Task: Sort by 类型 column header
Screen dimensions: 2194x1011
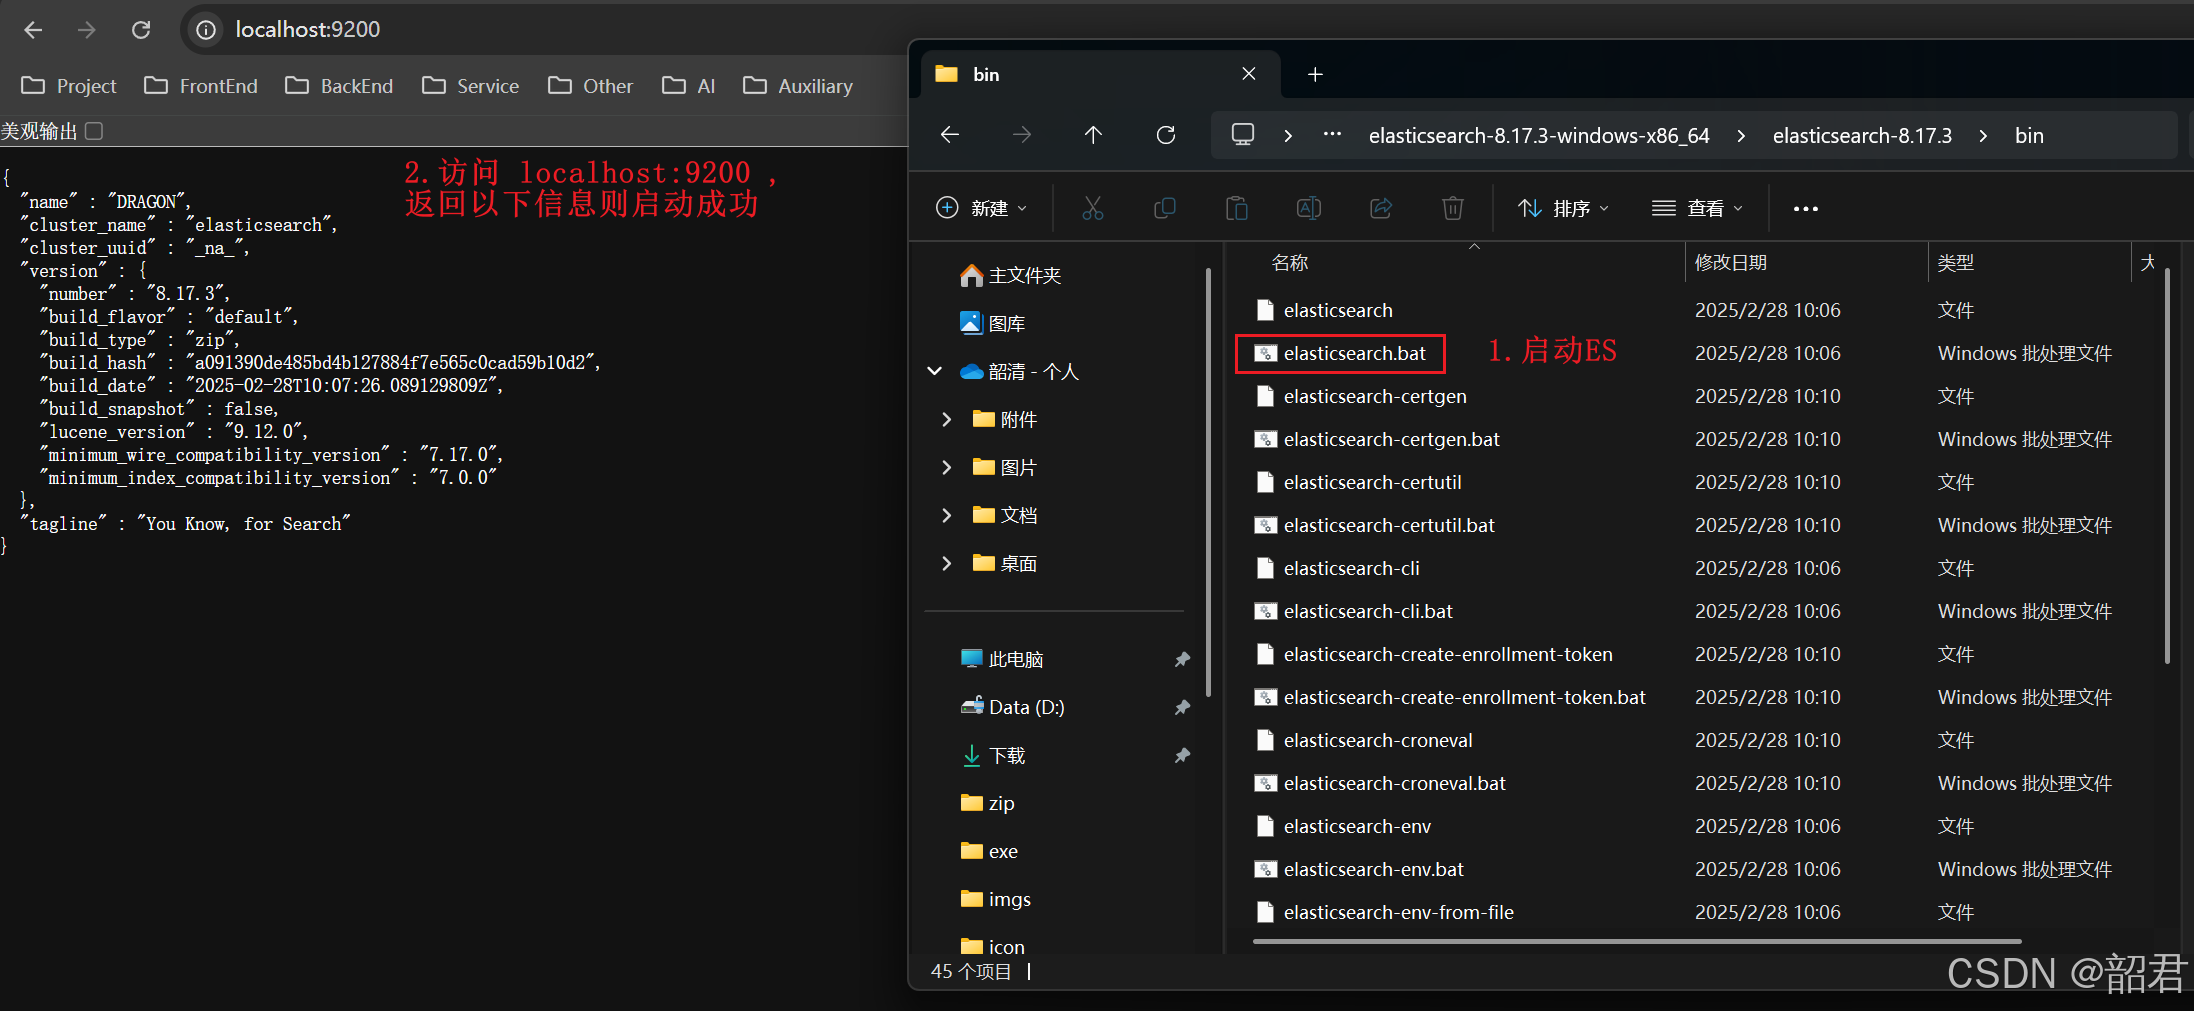Action: [x=1955, y=262]
